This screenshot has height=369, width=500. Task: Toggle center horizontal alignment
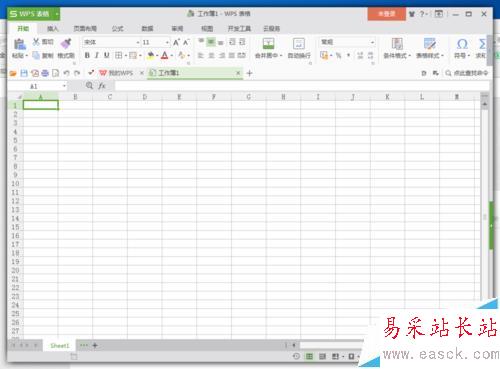(x=211, y=55)
